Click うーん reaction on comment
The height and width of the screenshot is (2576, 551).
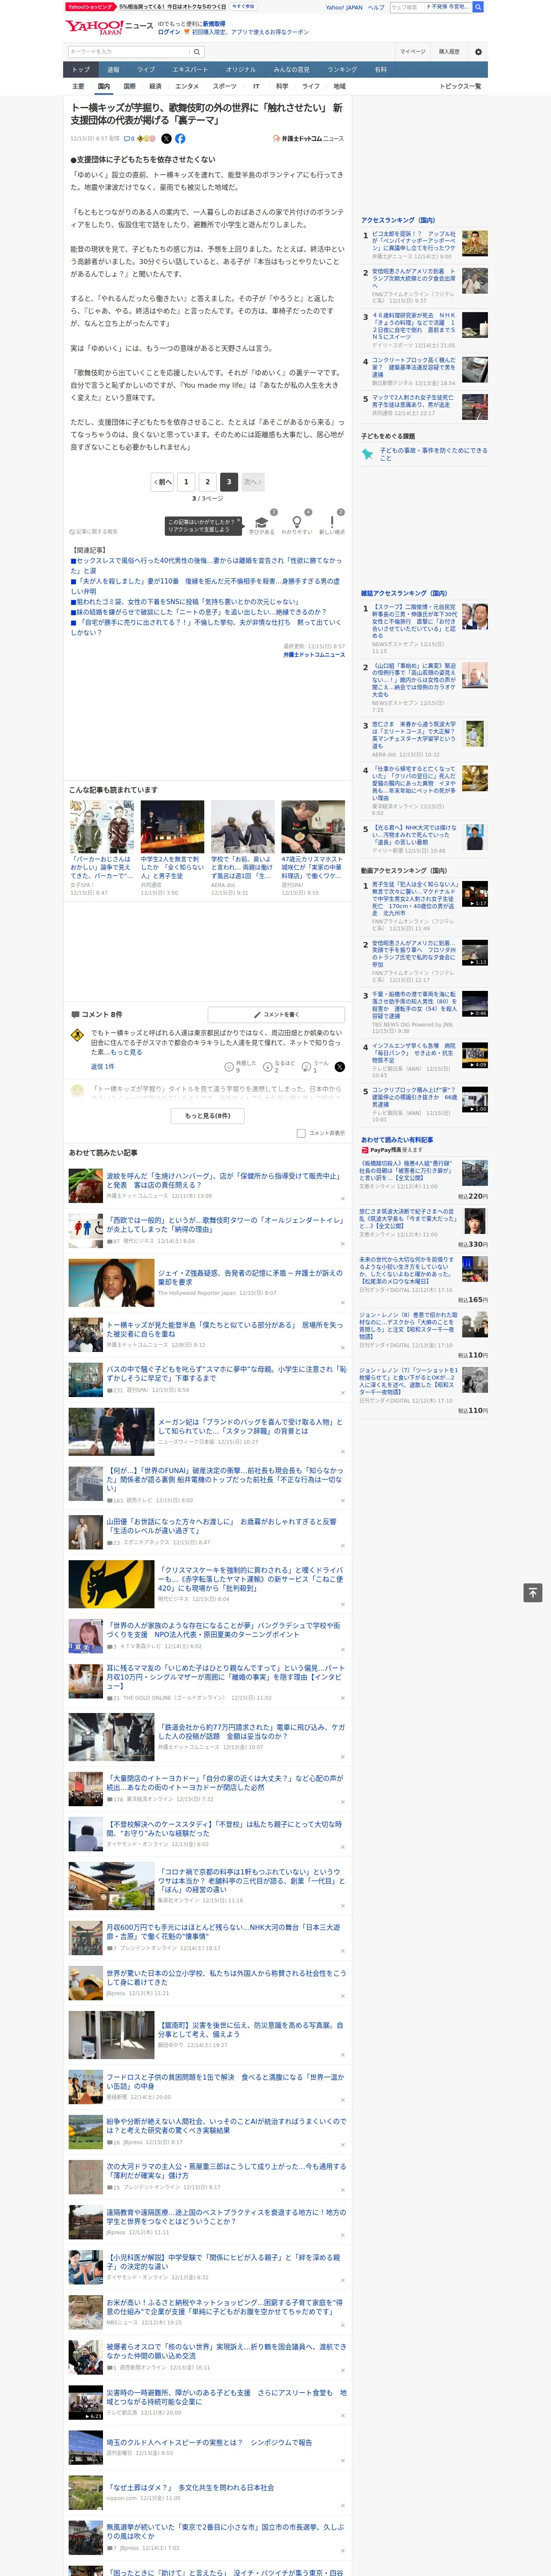pyautogui.click(x=315, y=1067)
